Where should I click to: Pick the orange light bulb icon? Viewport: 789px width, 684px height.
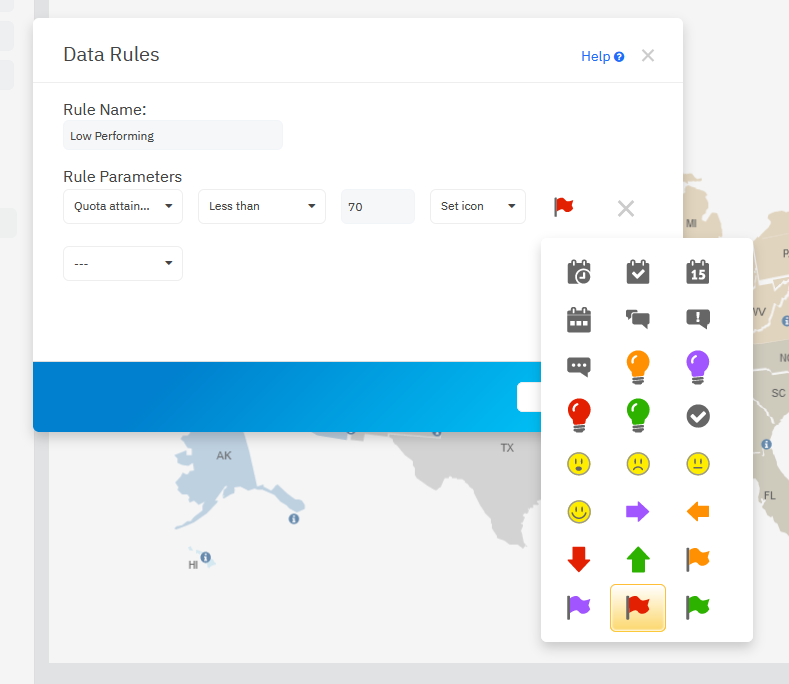click(637, 367)
